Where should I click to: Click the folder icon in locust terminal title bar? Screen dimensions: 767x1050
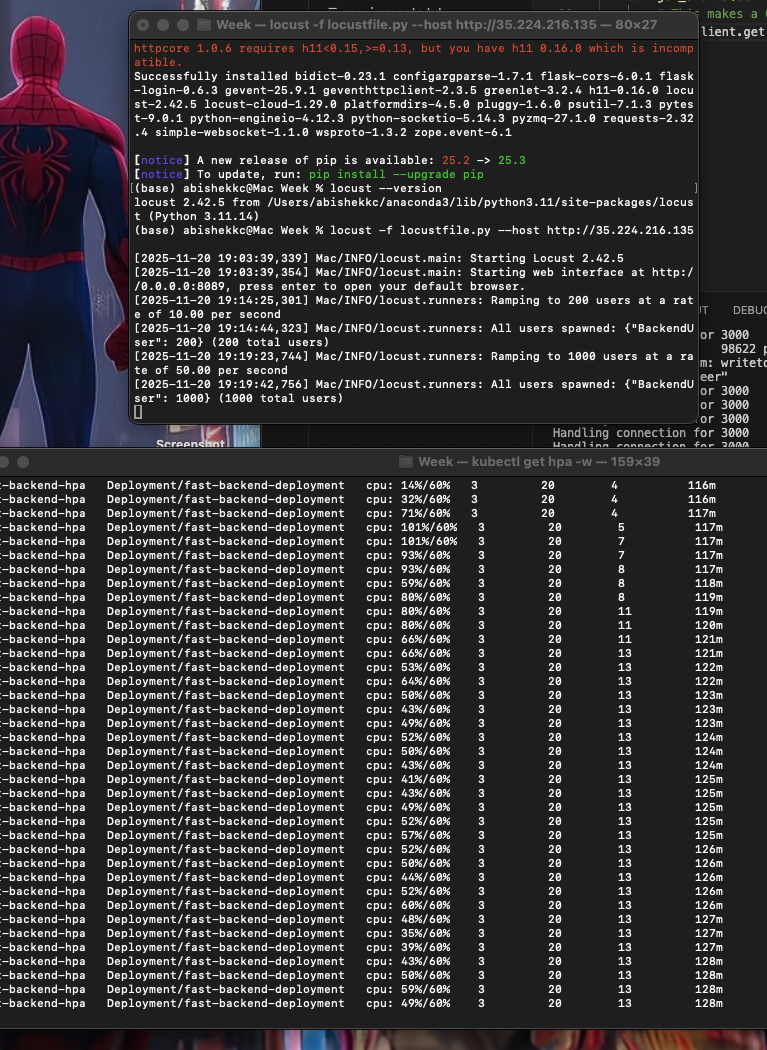tap(204, 25)
